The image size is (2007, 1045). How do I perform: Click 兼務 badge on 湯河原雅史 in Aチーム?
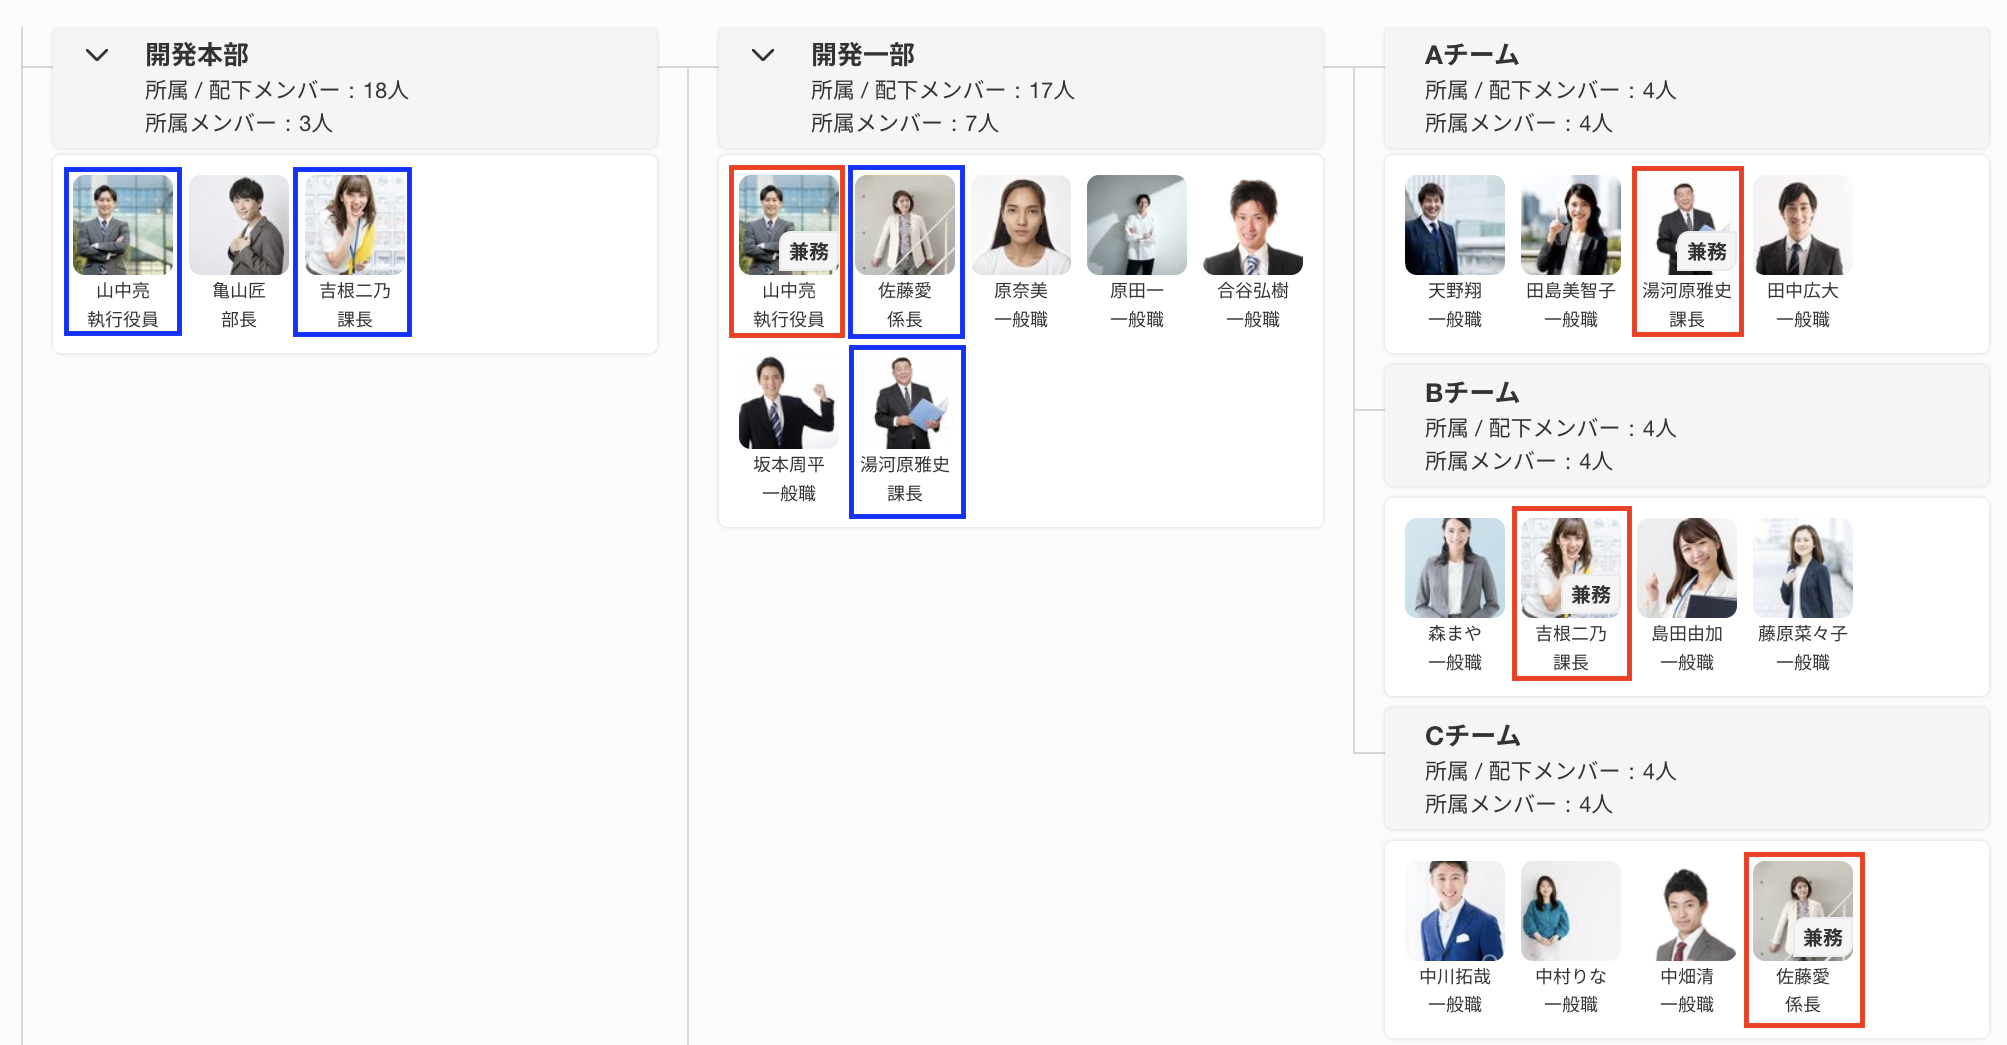tap(1706, 252)
